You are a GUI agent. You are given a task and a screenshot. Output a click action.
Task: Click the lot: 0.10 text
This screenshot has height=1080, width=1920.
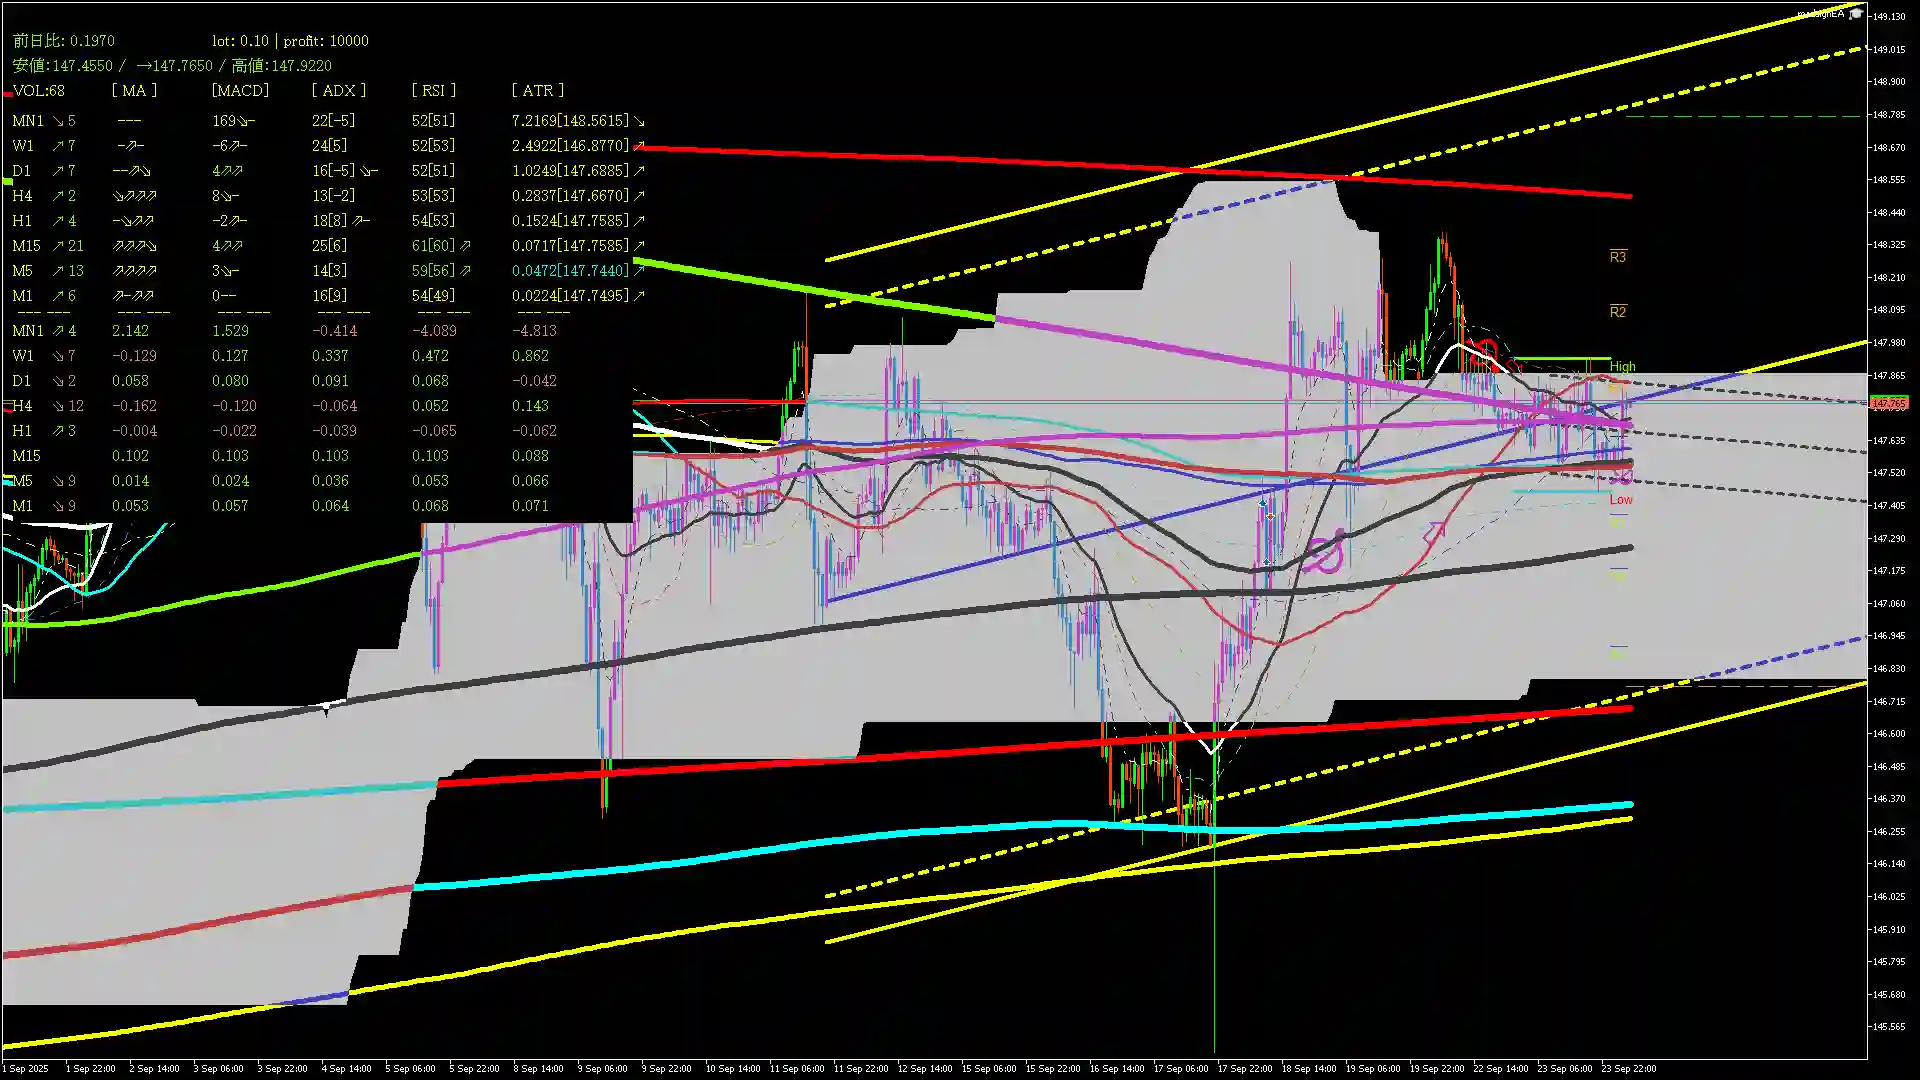[240, 41]
